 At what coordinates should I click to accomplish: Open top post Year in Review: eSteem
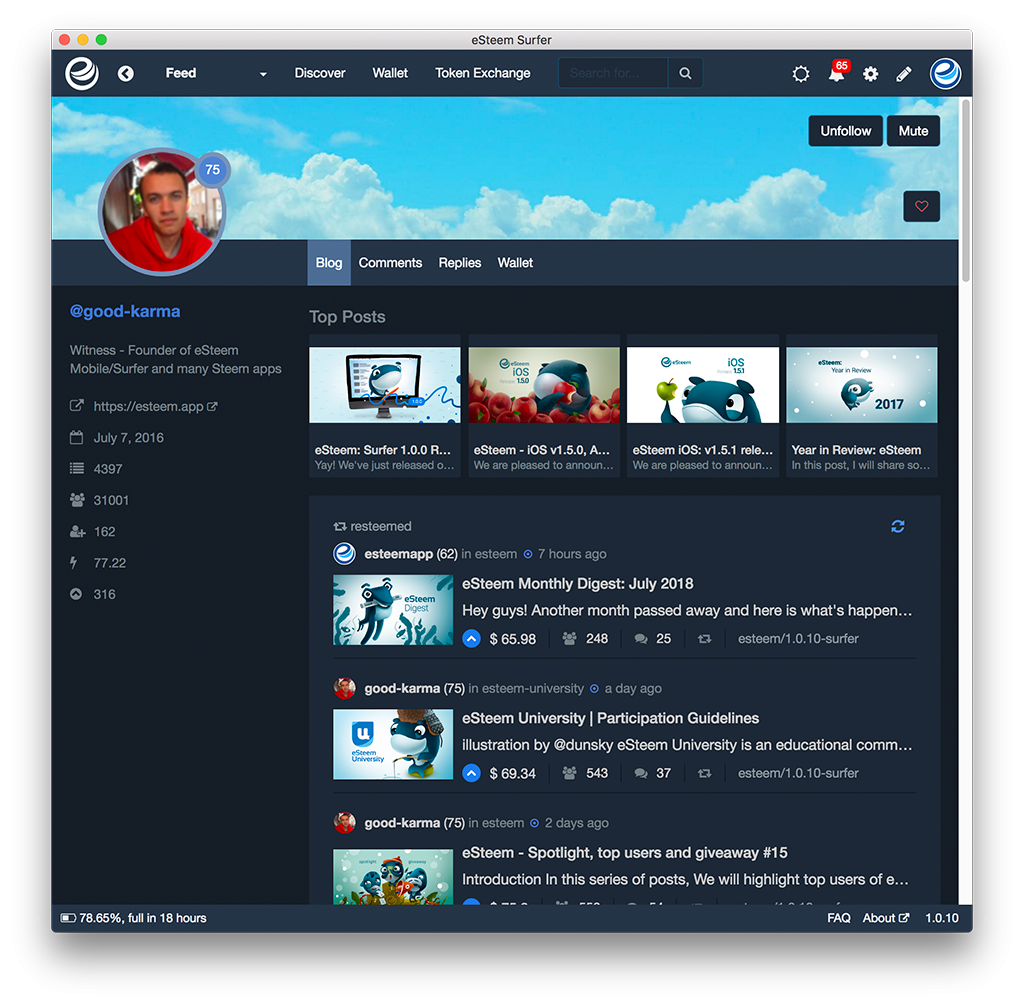tap(861, 406)
